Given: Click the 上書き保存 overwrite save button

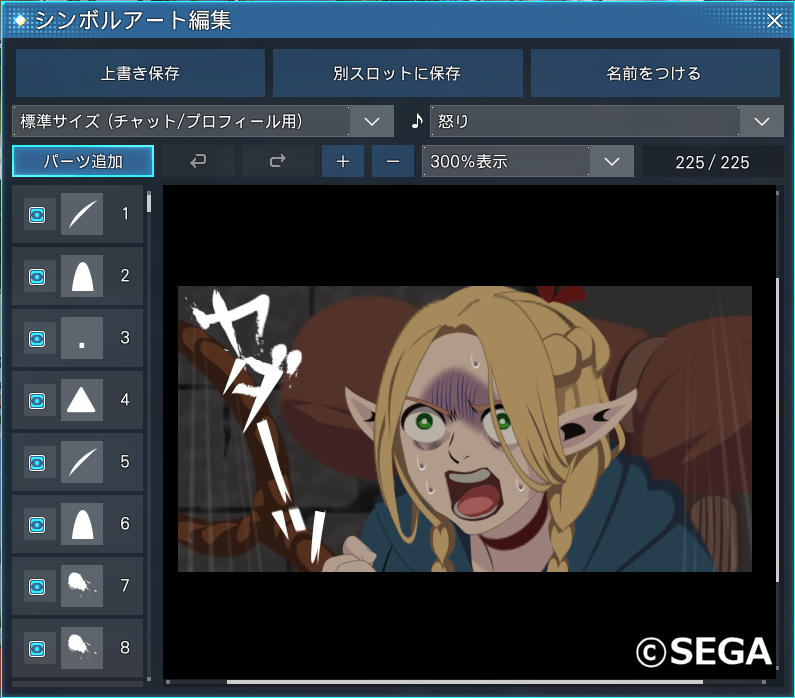Looking at the screenshot, I should coord(140,73).
